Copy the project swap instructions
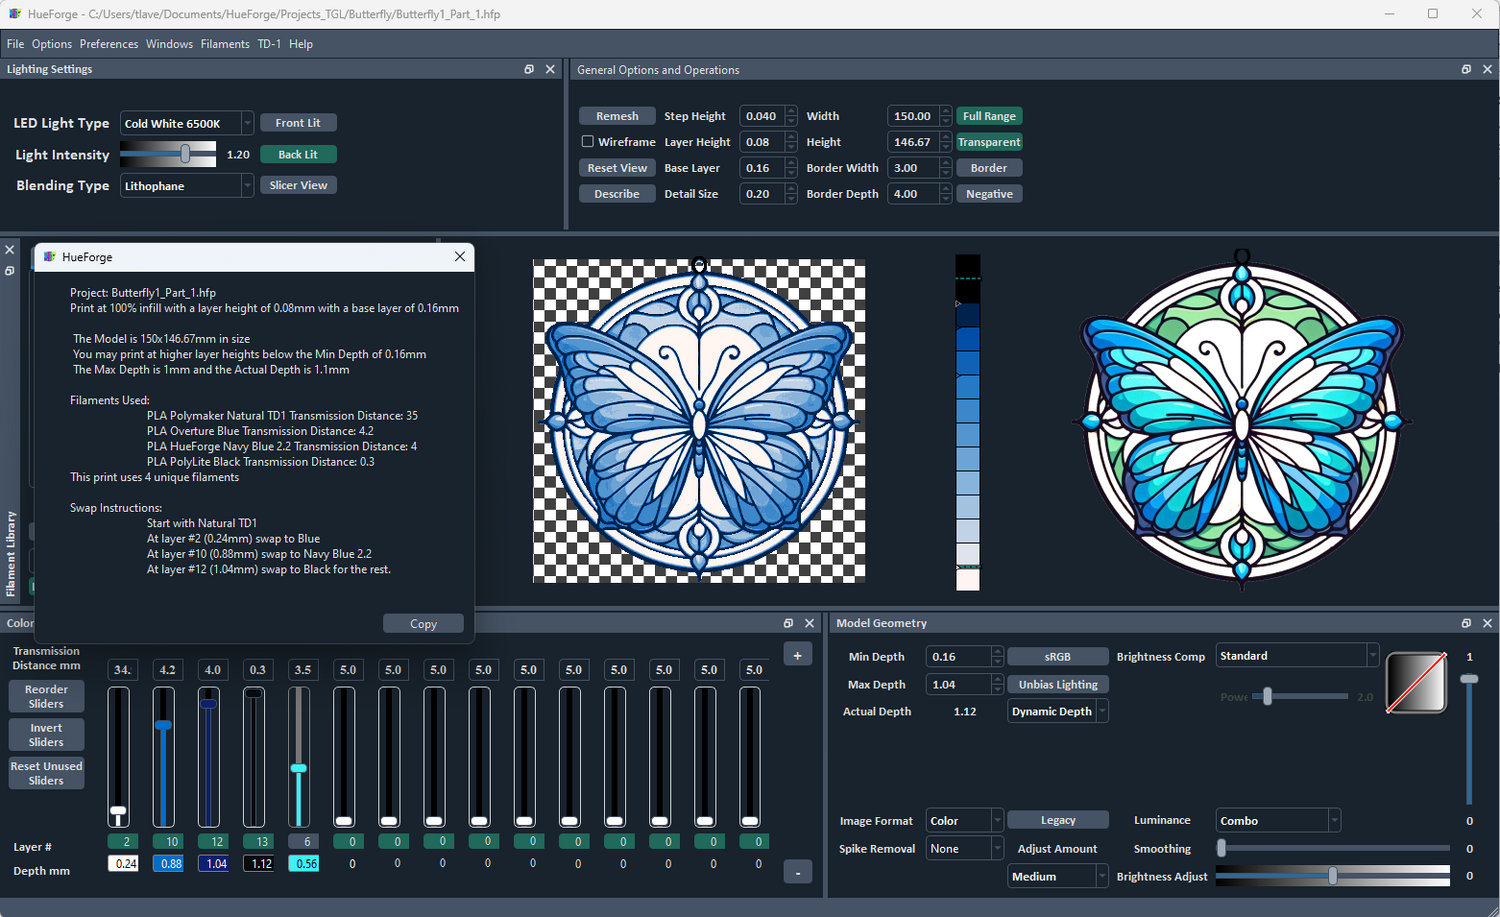 (423, 623)
